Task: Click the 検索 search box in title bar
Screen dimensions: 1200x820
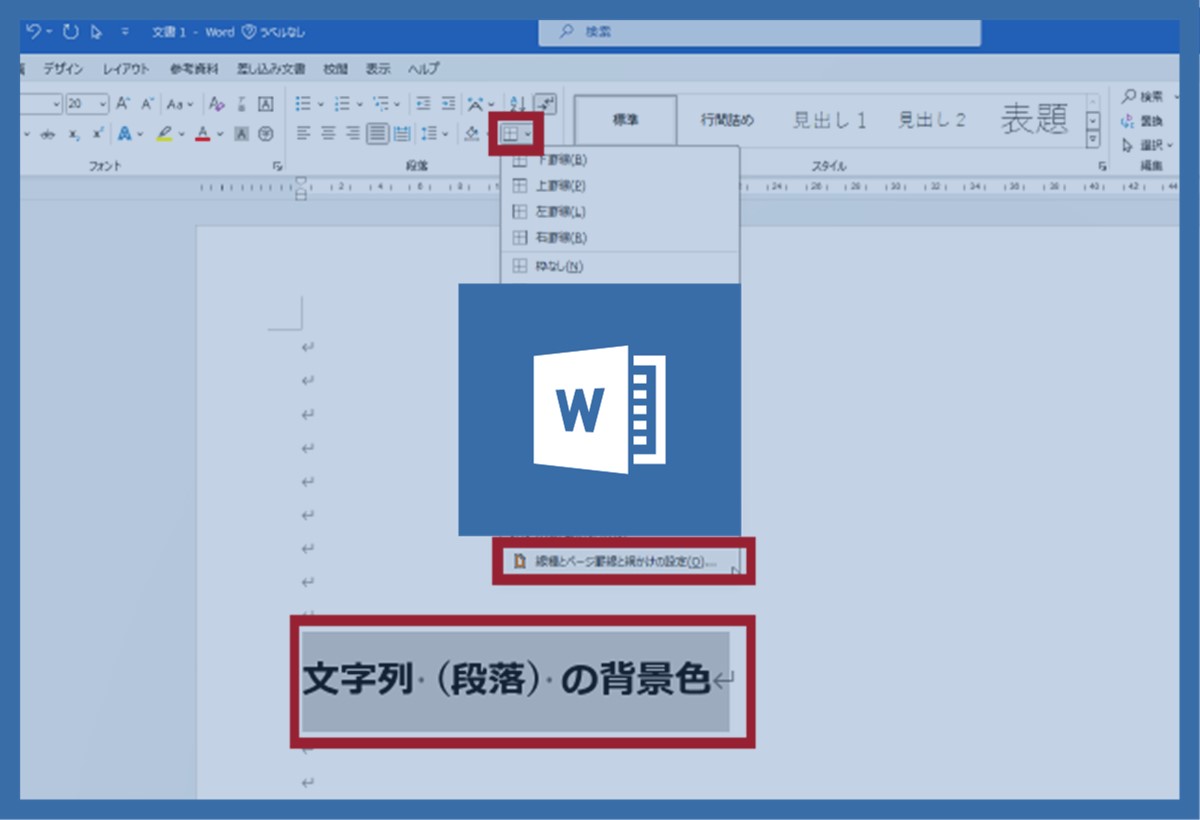Action: tap(760, 32)
